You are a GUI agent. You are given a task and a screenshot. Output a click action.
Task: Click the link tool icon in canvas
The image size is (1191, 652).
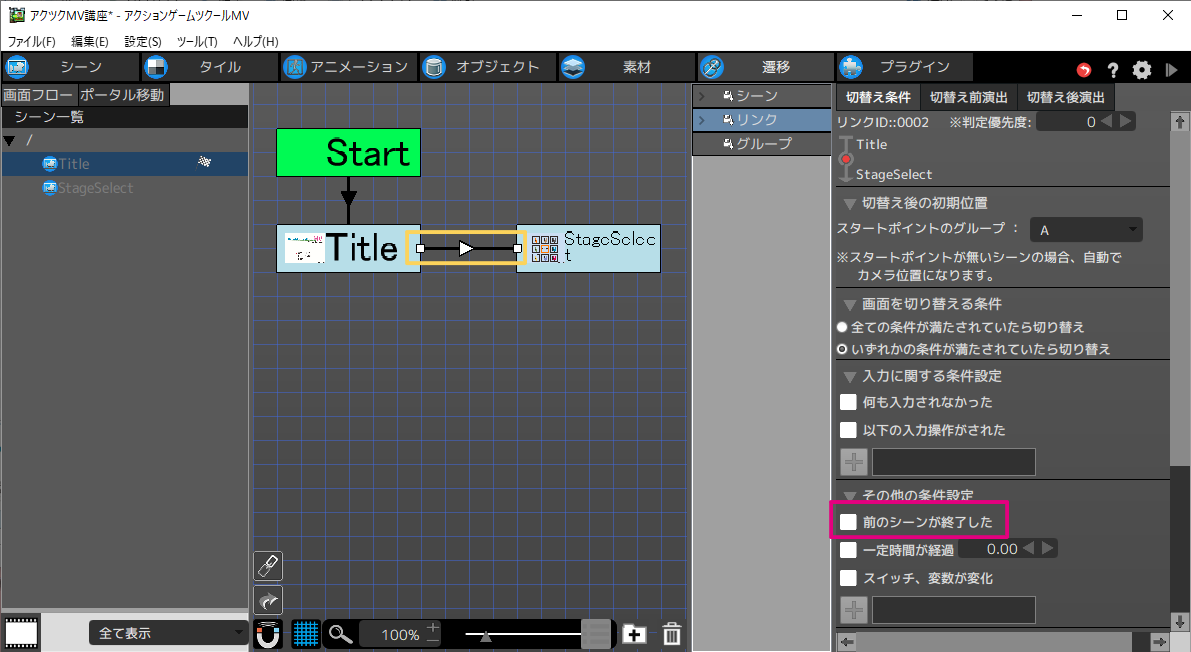268,566
